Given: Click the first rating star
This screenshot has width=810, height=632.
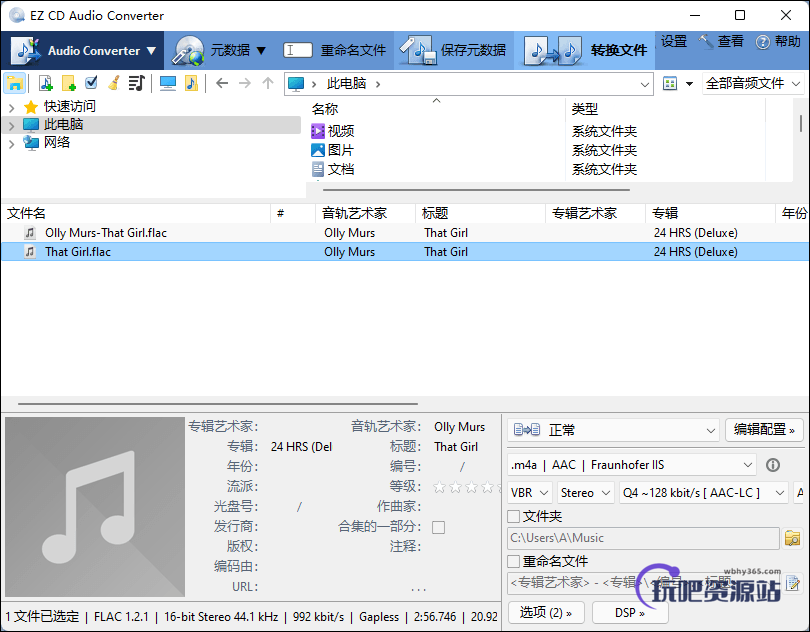Looking at the screenshot, I should click(x=440, y=487).
